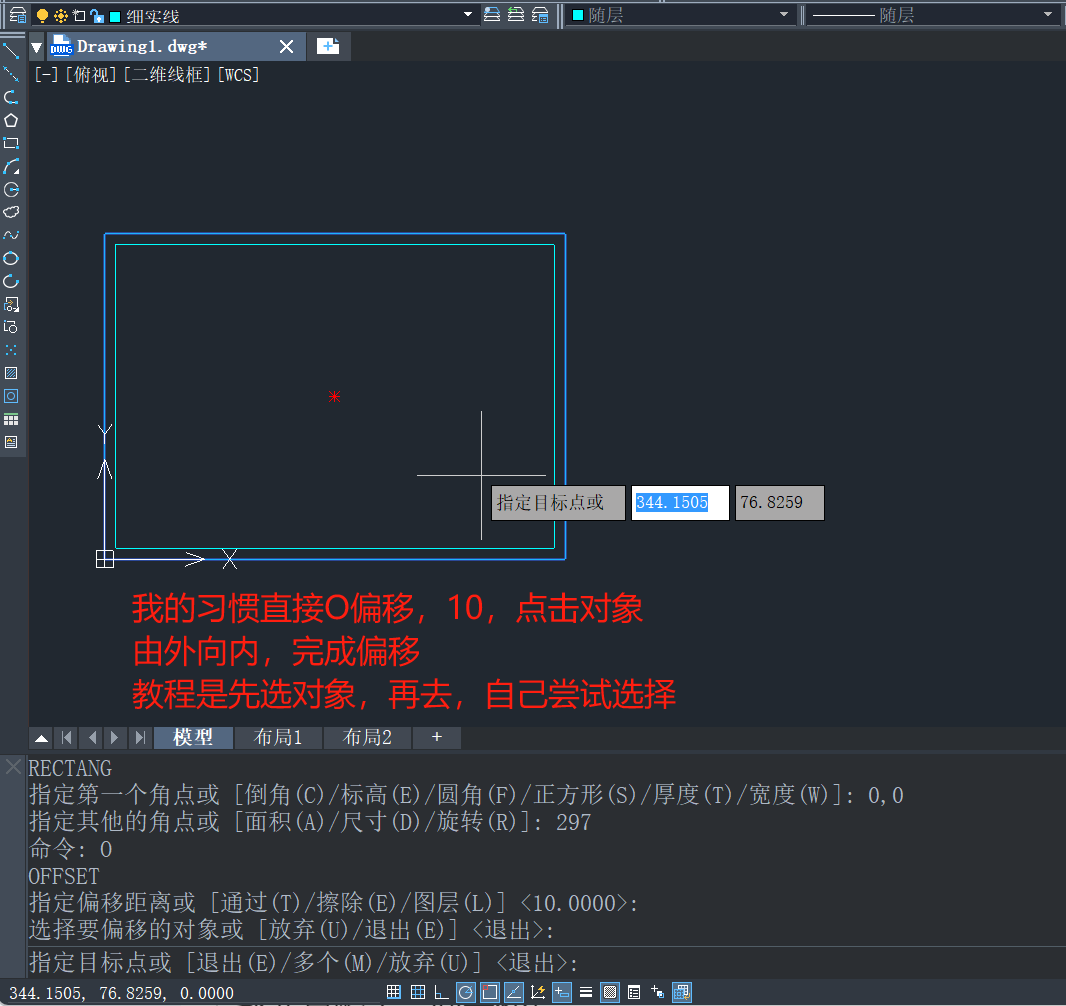The image size is (1066, 1006).
Task: Pick the Revision Cloud tool
Action: click(11, 212)
